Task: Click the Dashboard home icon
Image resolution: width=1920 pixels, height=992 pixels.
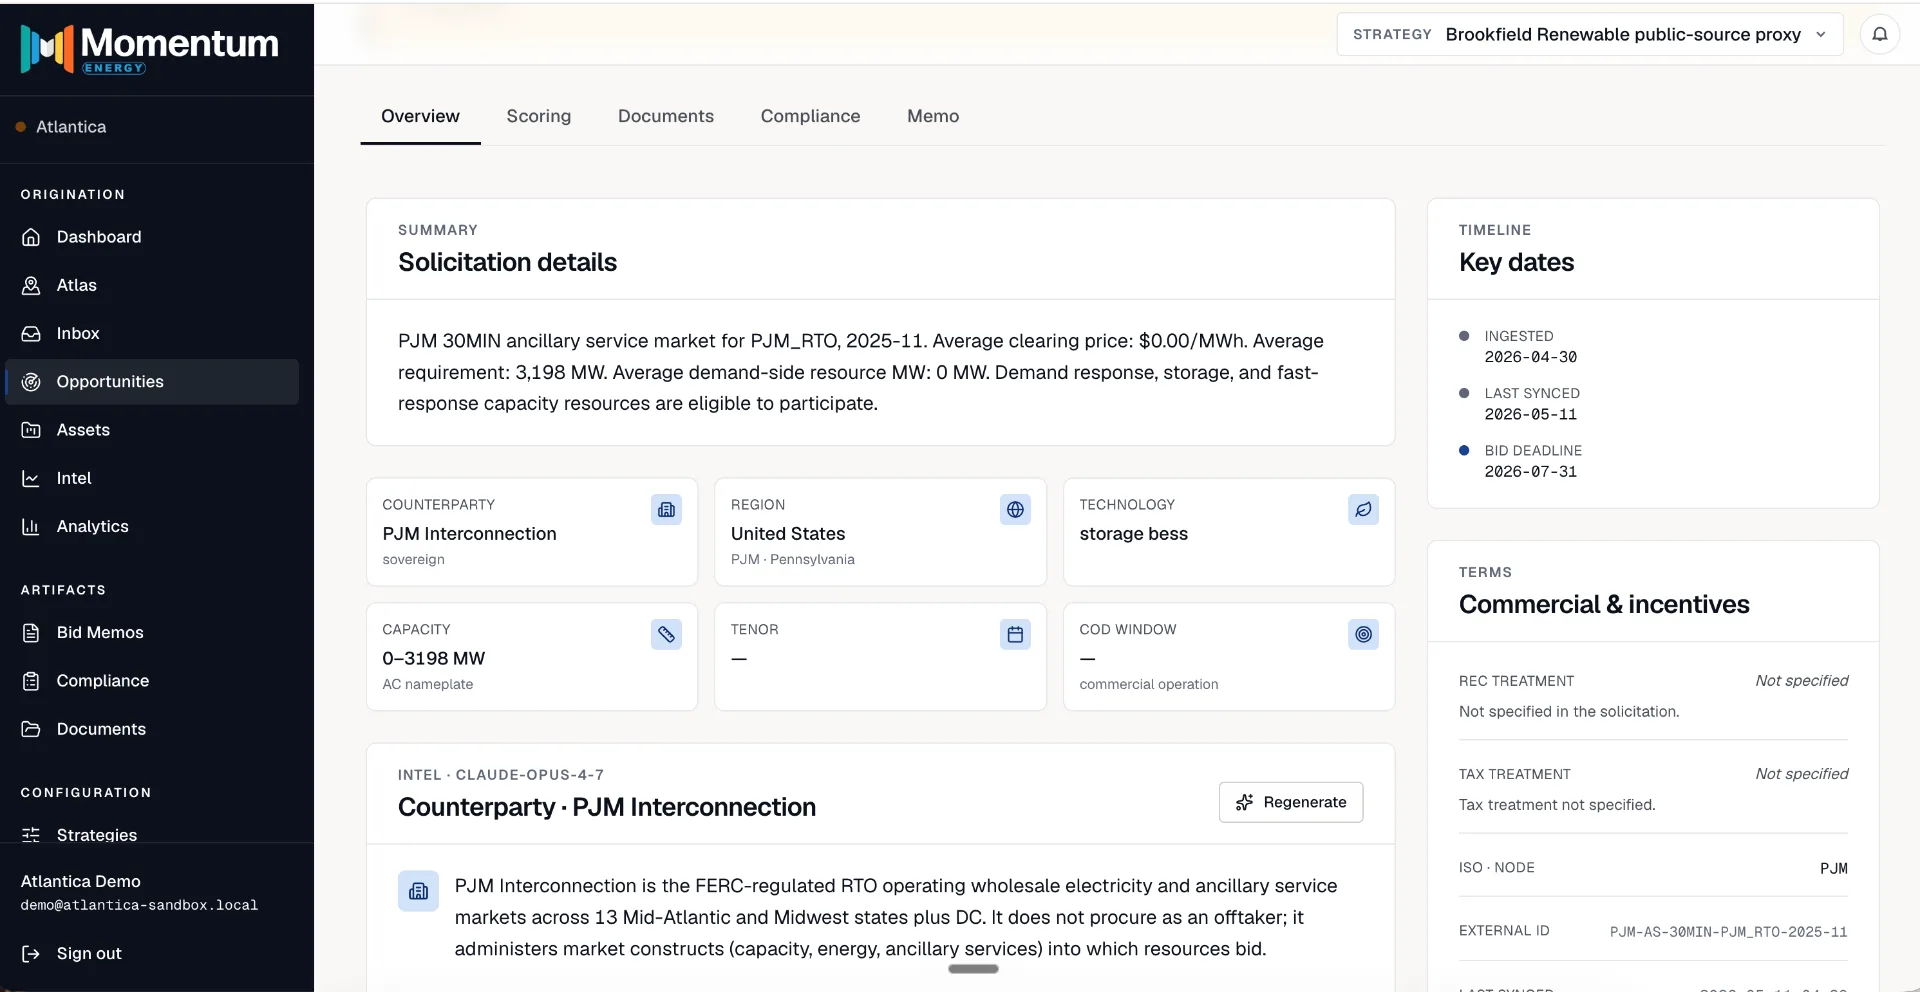Action: click(x=31, y=237)
